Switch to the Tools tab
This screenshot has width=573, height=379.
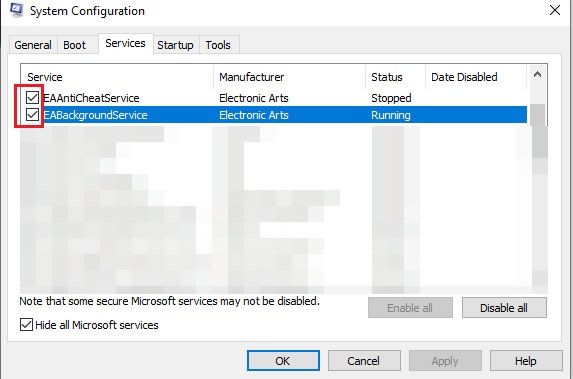click(218, 45)
